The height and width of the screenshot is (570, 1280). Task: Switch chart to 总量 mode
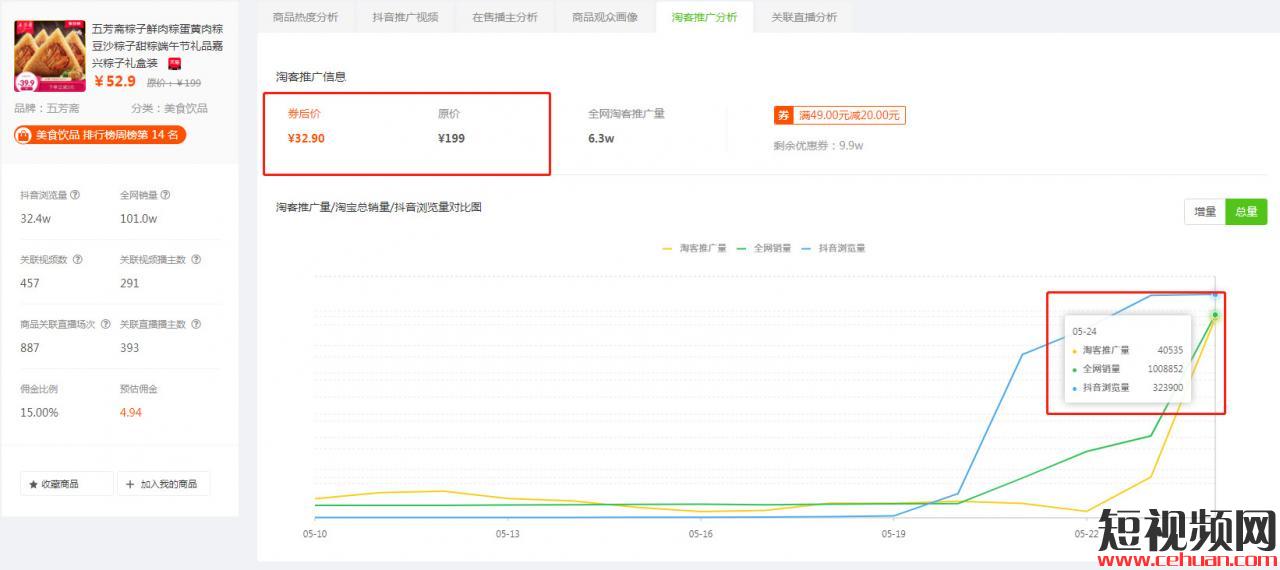(x=1246, y=212)
